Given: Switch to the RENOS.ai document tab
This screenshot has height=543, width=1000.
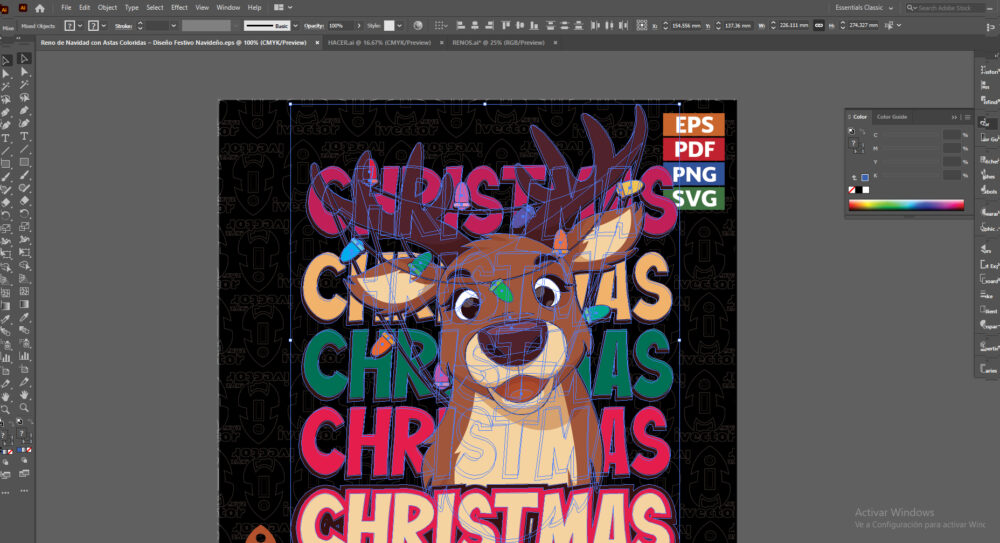Looking at the screenshot, I should pyautogui.click(x=498, y=43).
